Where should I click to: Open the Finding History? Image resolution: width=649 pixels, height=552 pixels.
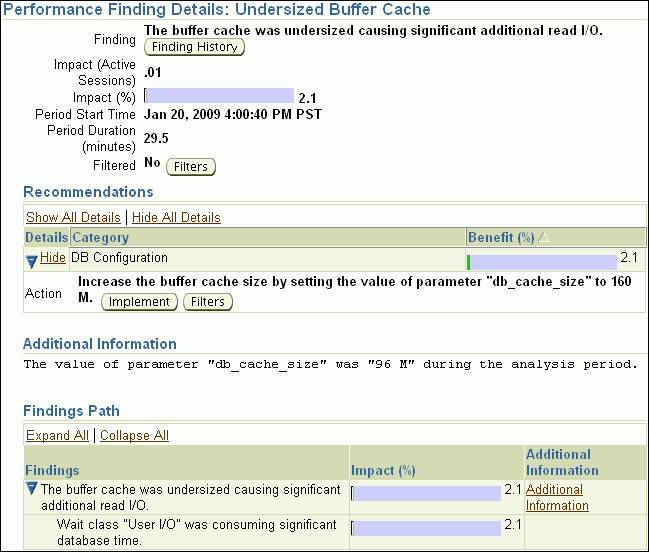click(194, 47)
